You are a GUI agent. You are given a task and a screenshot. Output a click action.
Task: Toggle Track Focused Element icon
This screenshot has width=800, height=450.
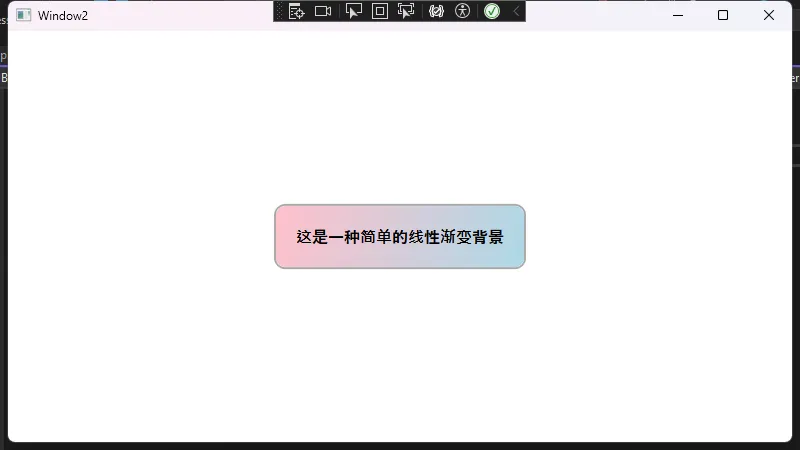click(406, 11)
